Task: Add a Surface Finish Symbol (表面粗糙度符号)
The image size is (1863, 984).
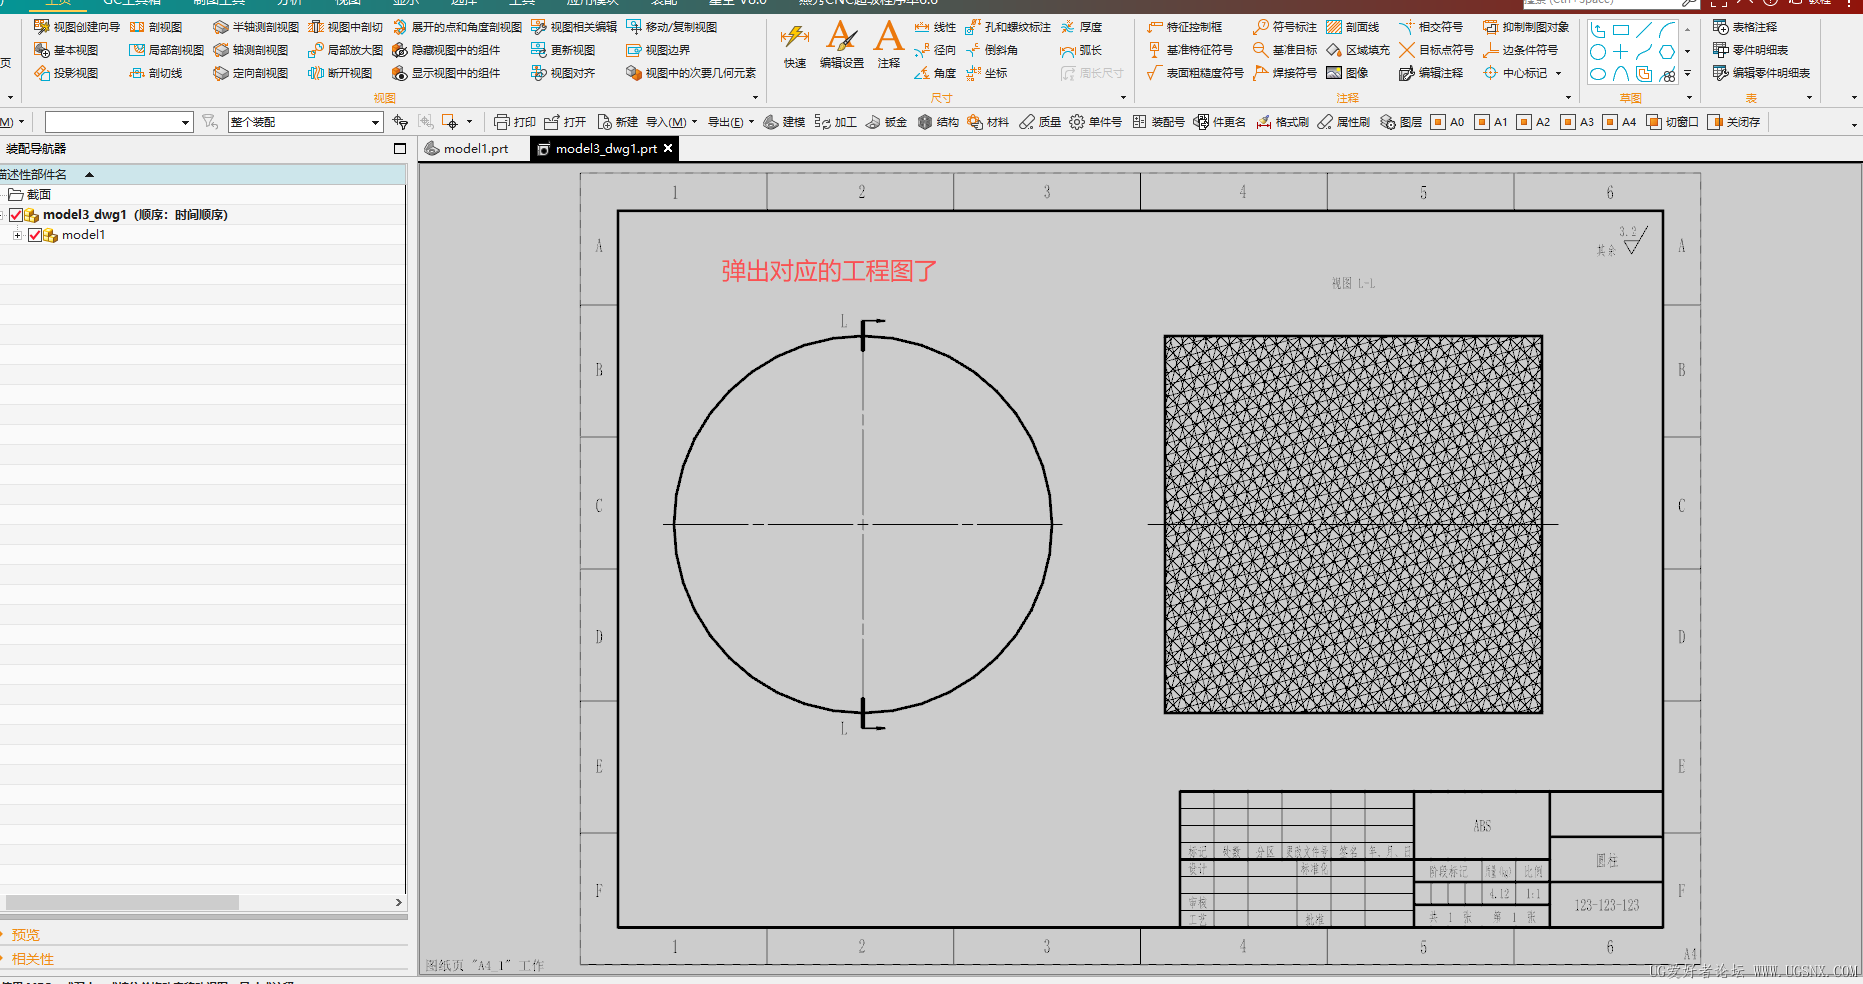Action: pos(1195,73)
